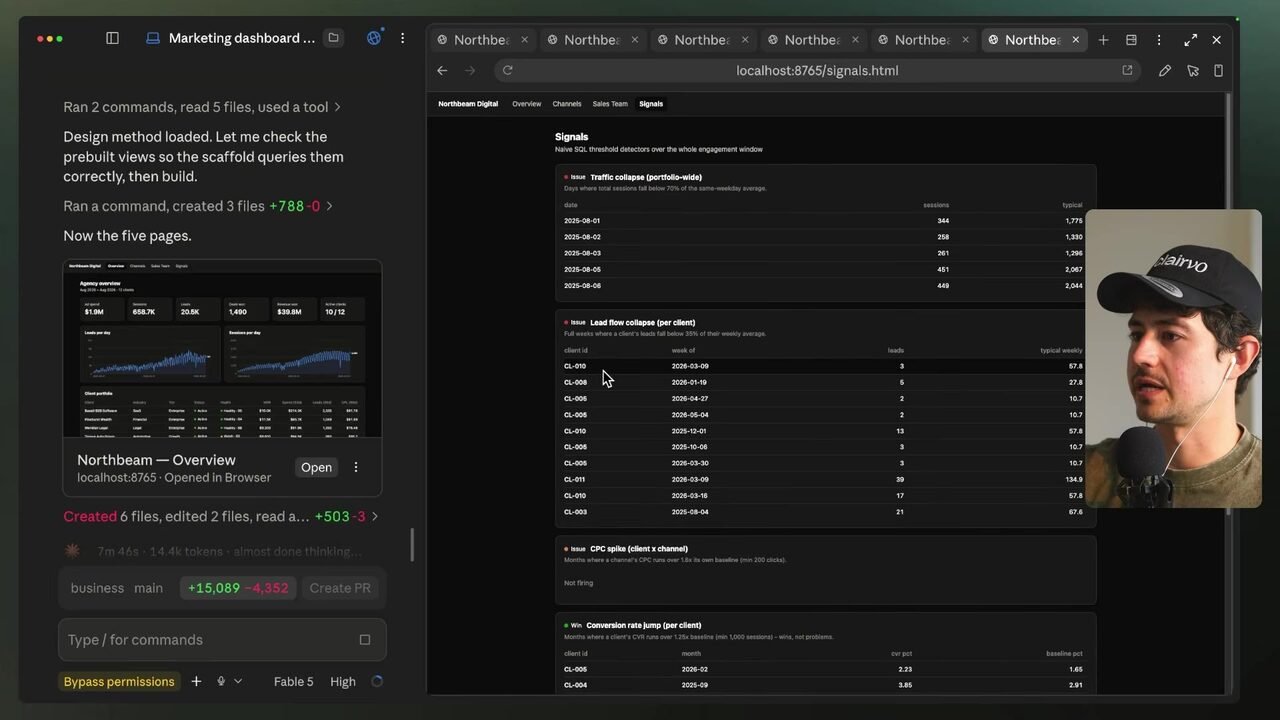This screenshot has height=720, width=1280.
Task: Add a new browser tab
Action: tap(1103, 40)
